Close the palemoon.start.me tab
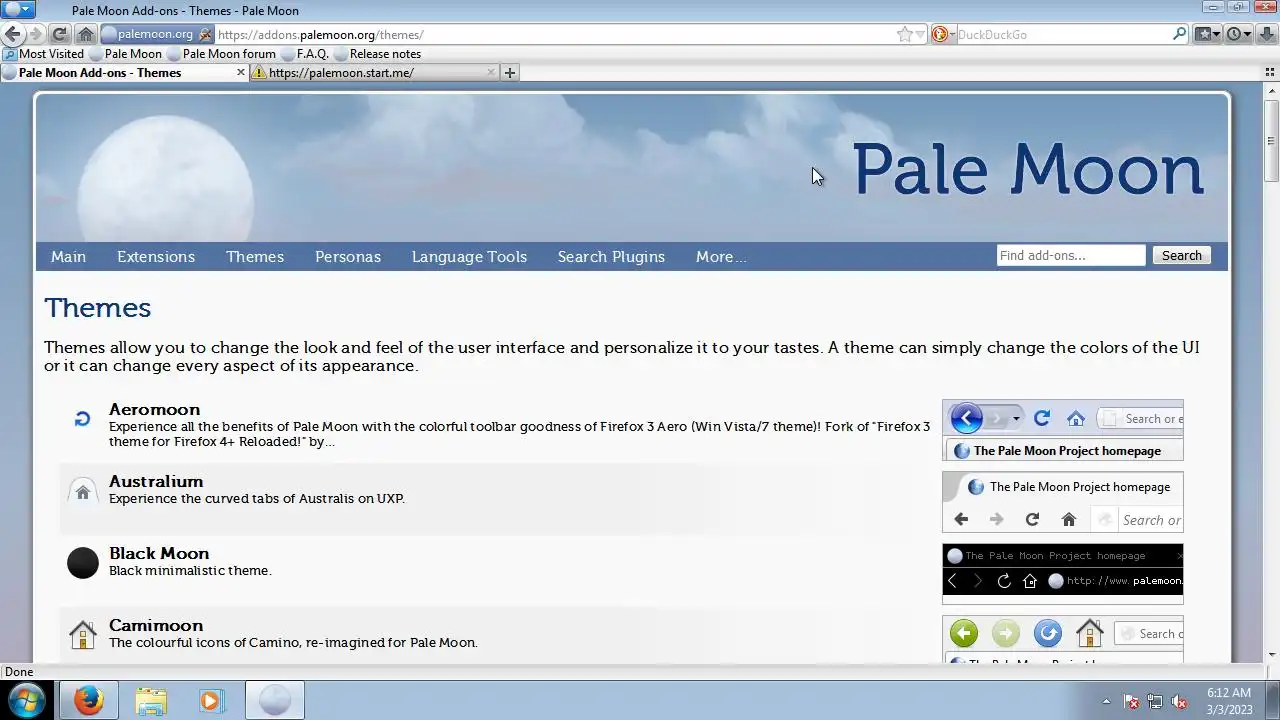Screen dimensions: 1280x720 coord(491,72)
